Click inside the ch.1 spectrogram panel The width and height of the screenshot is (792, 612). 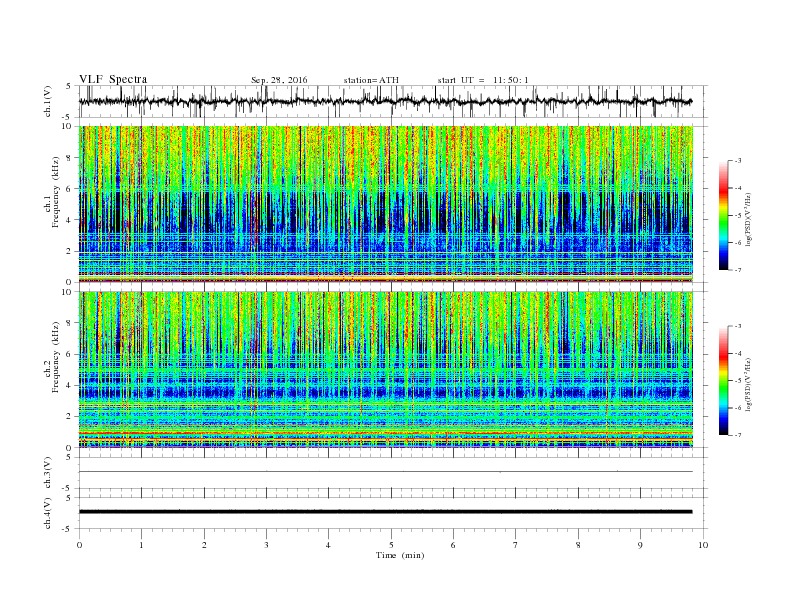385,204
